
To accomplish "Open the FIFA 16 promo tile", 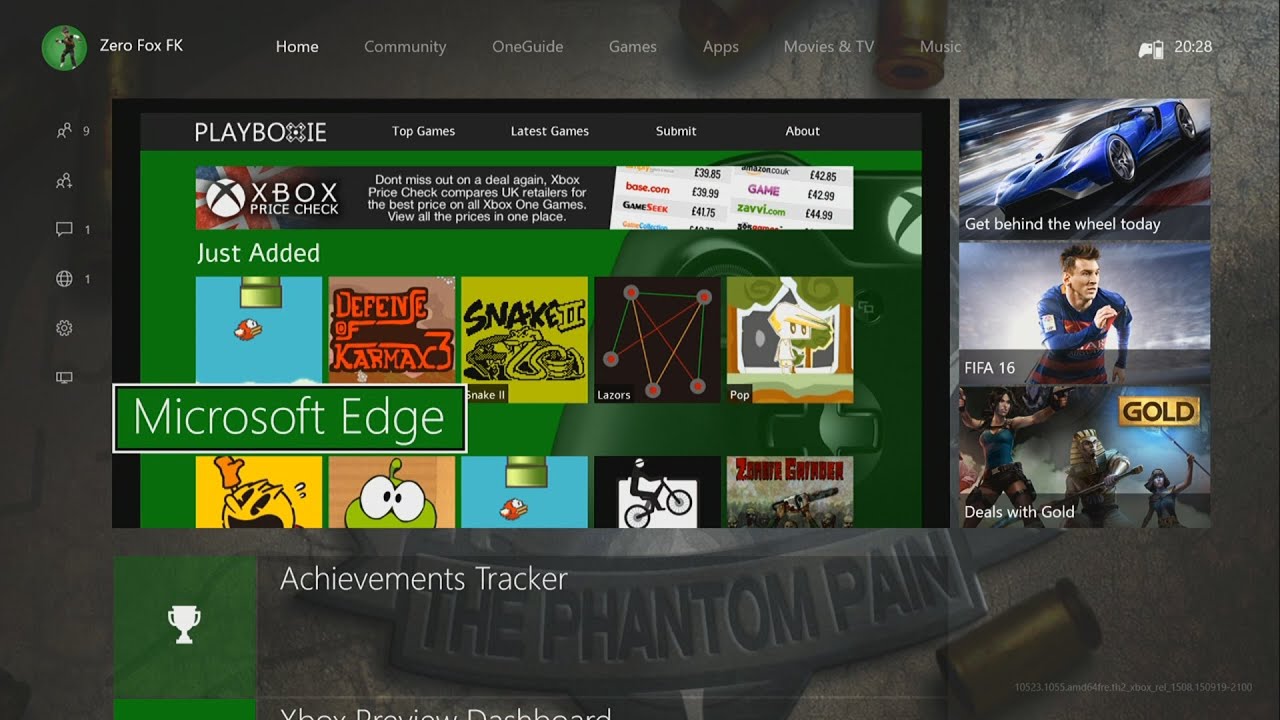I will click(1085, 313).
